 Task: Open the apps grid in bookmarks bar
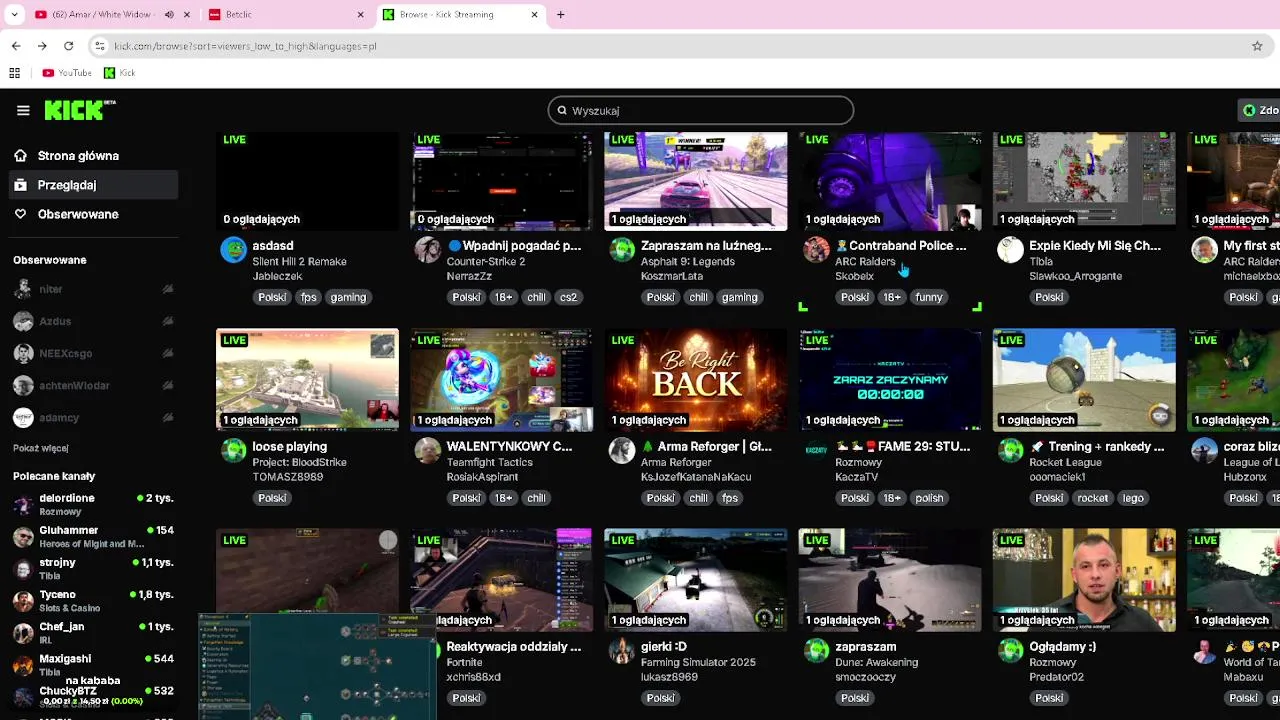click(14, 73)
